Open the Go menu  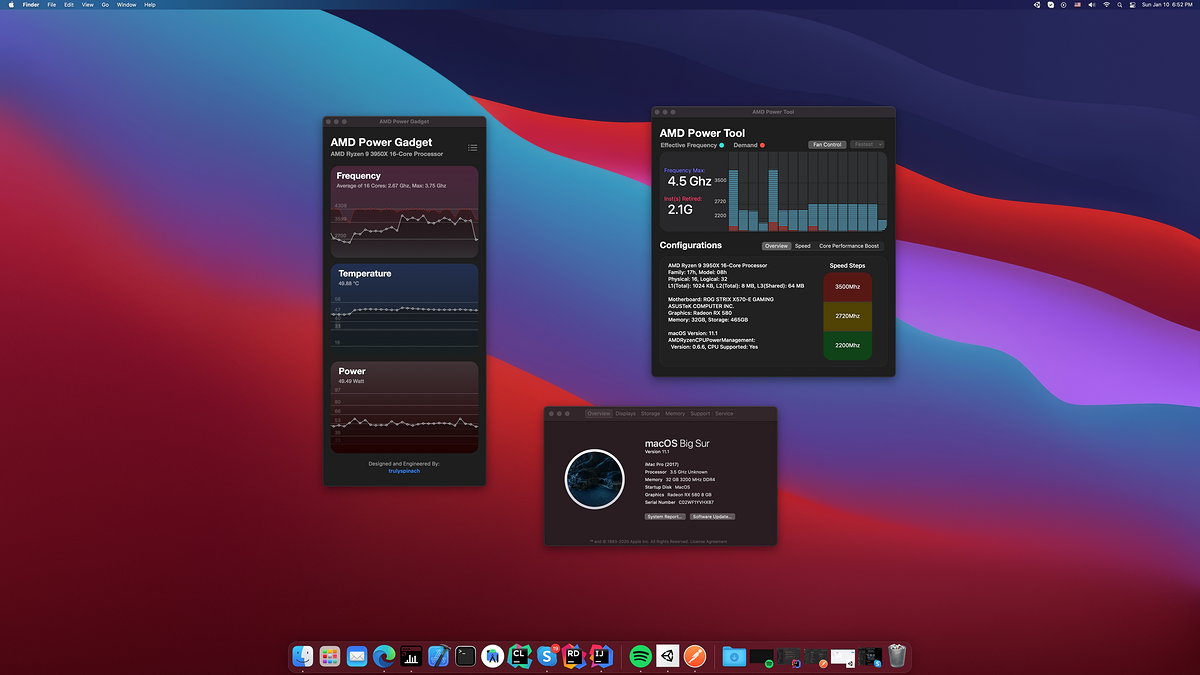click(x=105, y=5)
